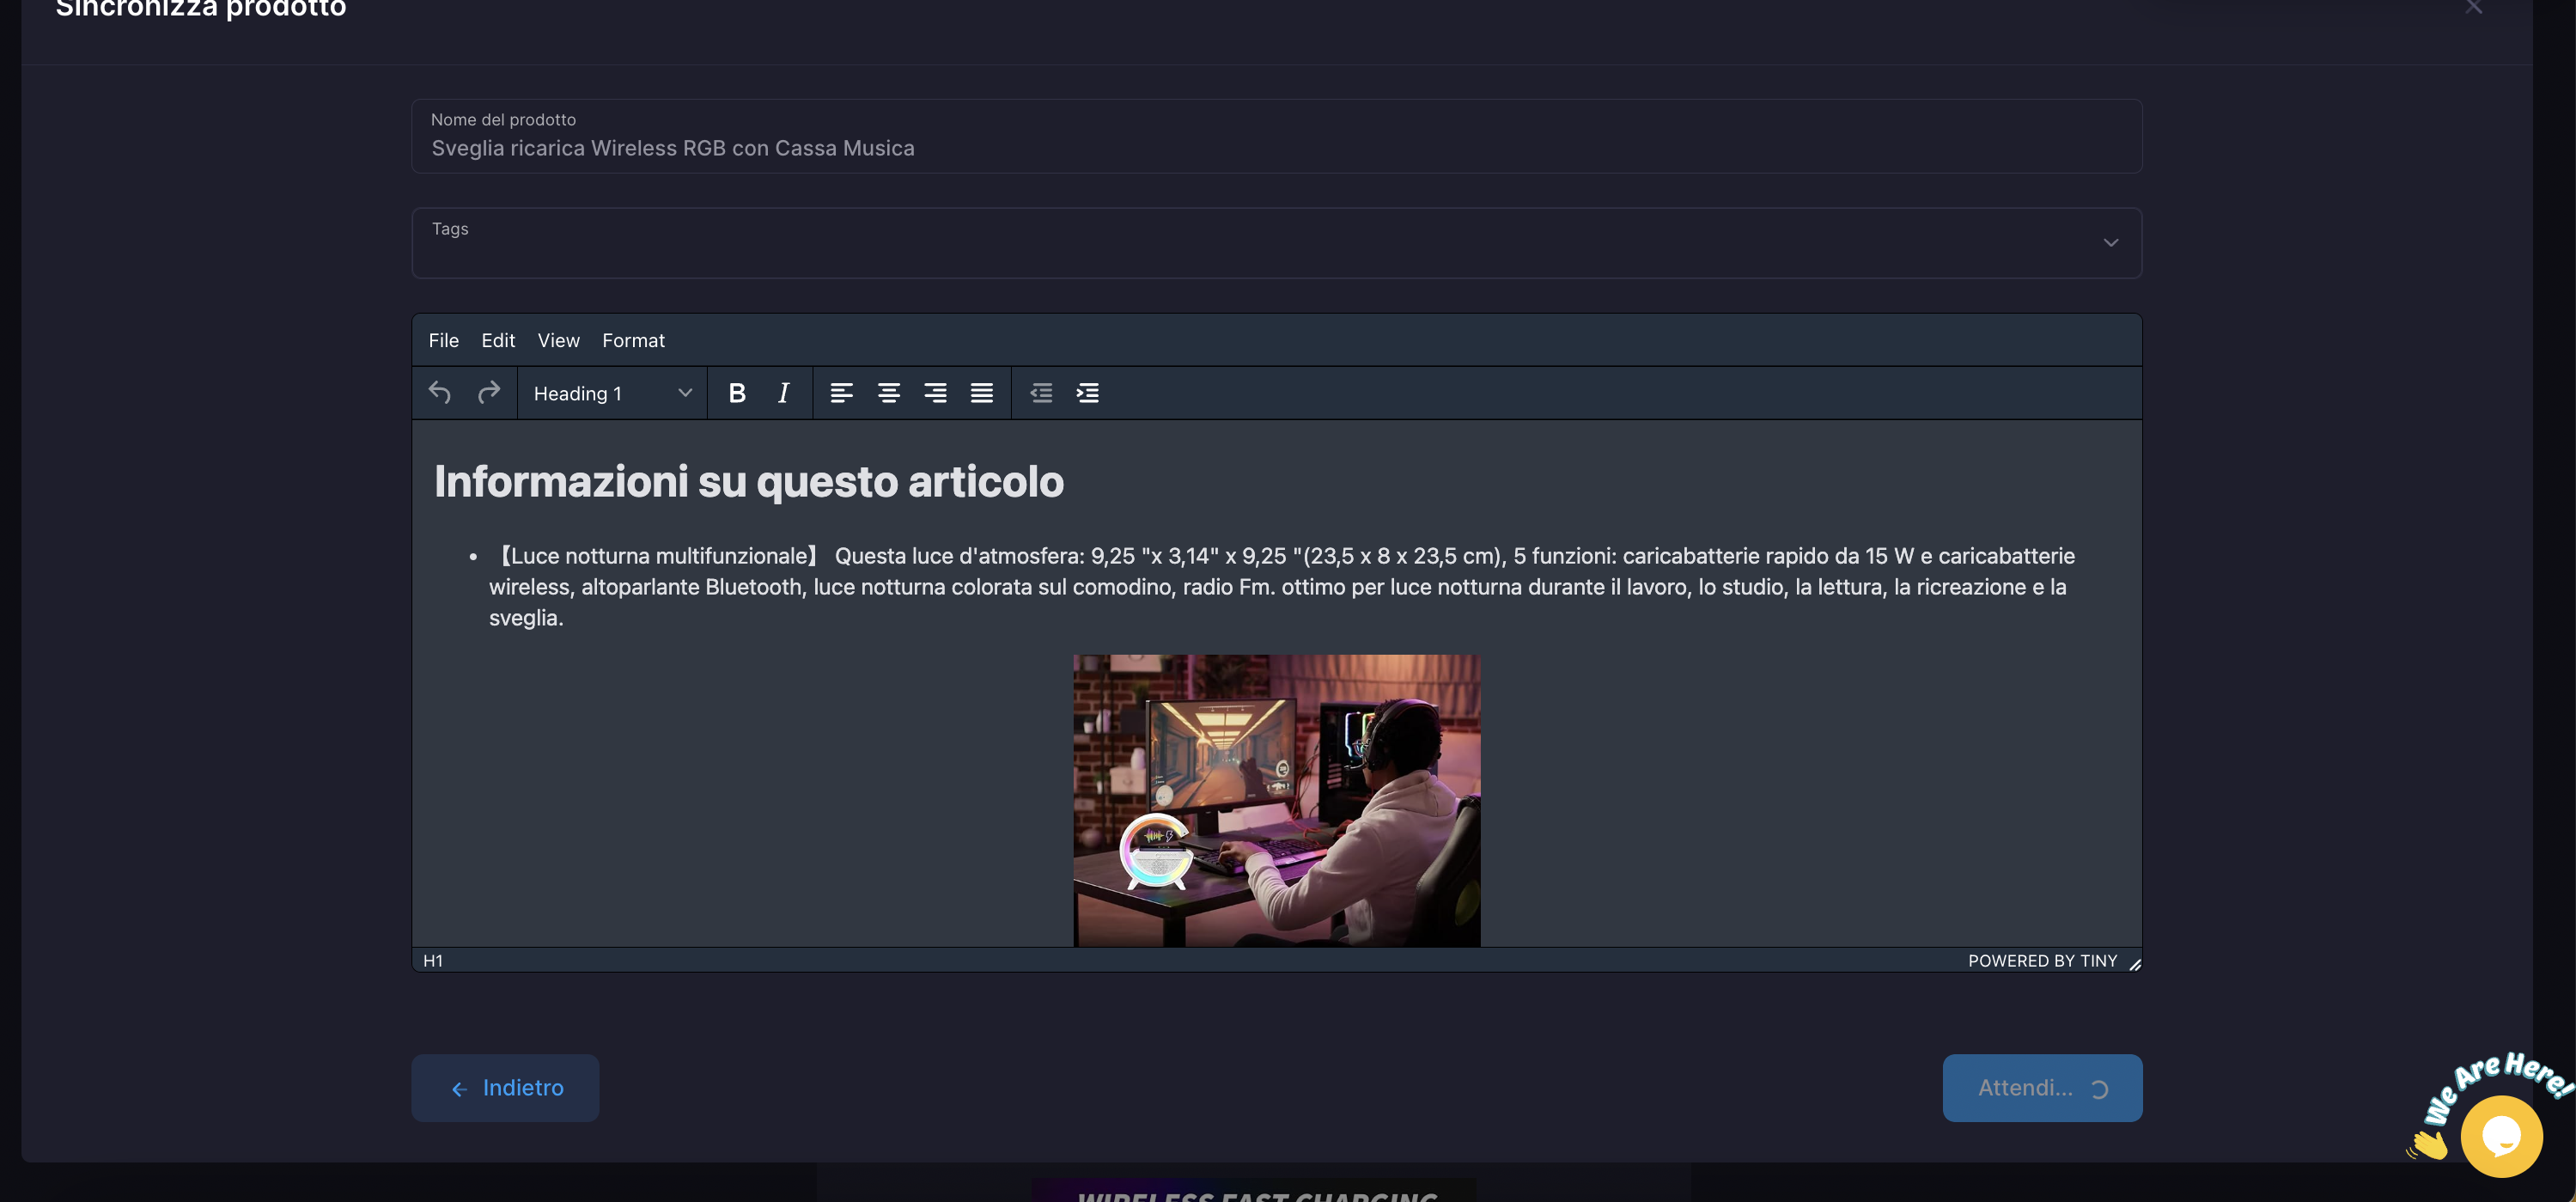
Task: Click the Indietro back button
Action: (x=505, y=1088)
